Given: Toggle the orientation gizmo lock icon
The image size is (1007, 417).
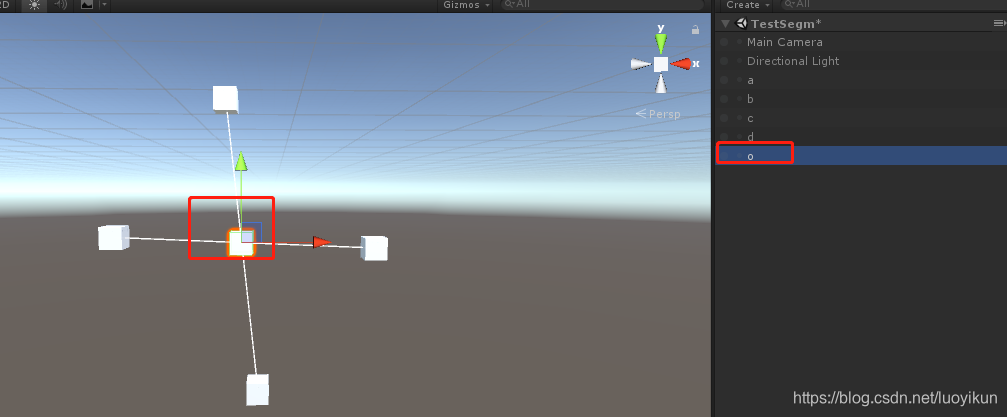Looking at the screenshot, I should pyautogui.click(x=695, y=30).
